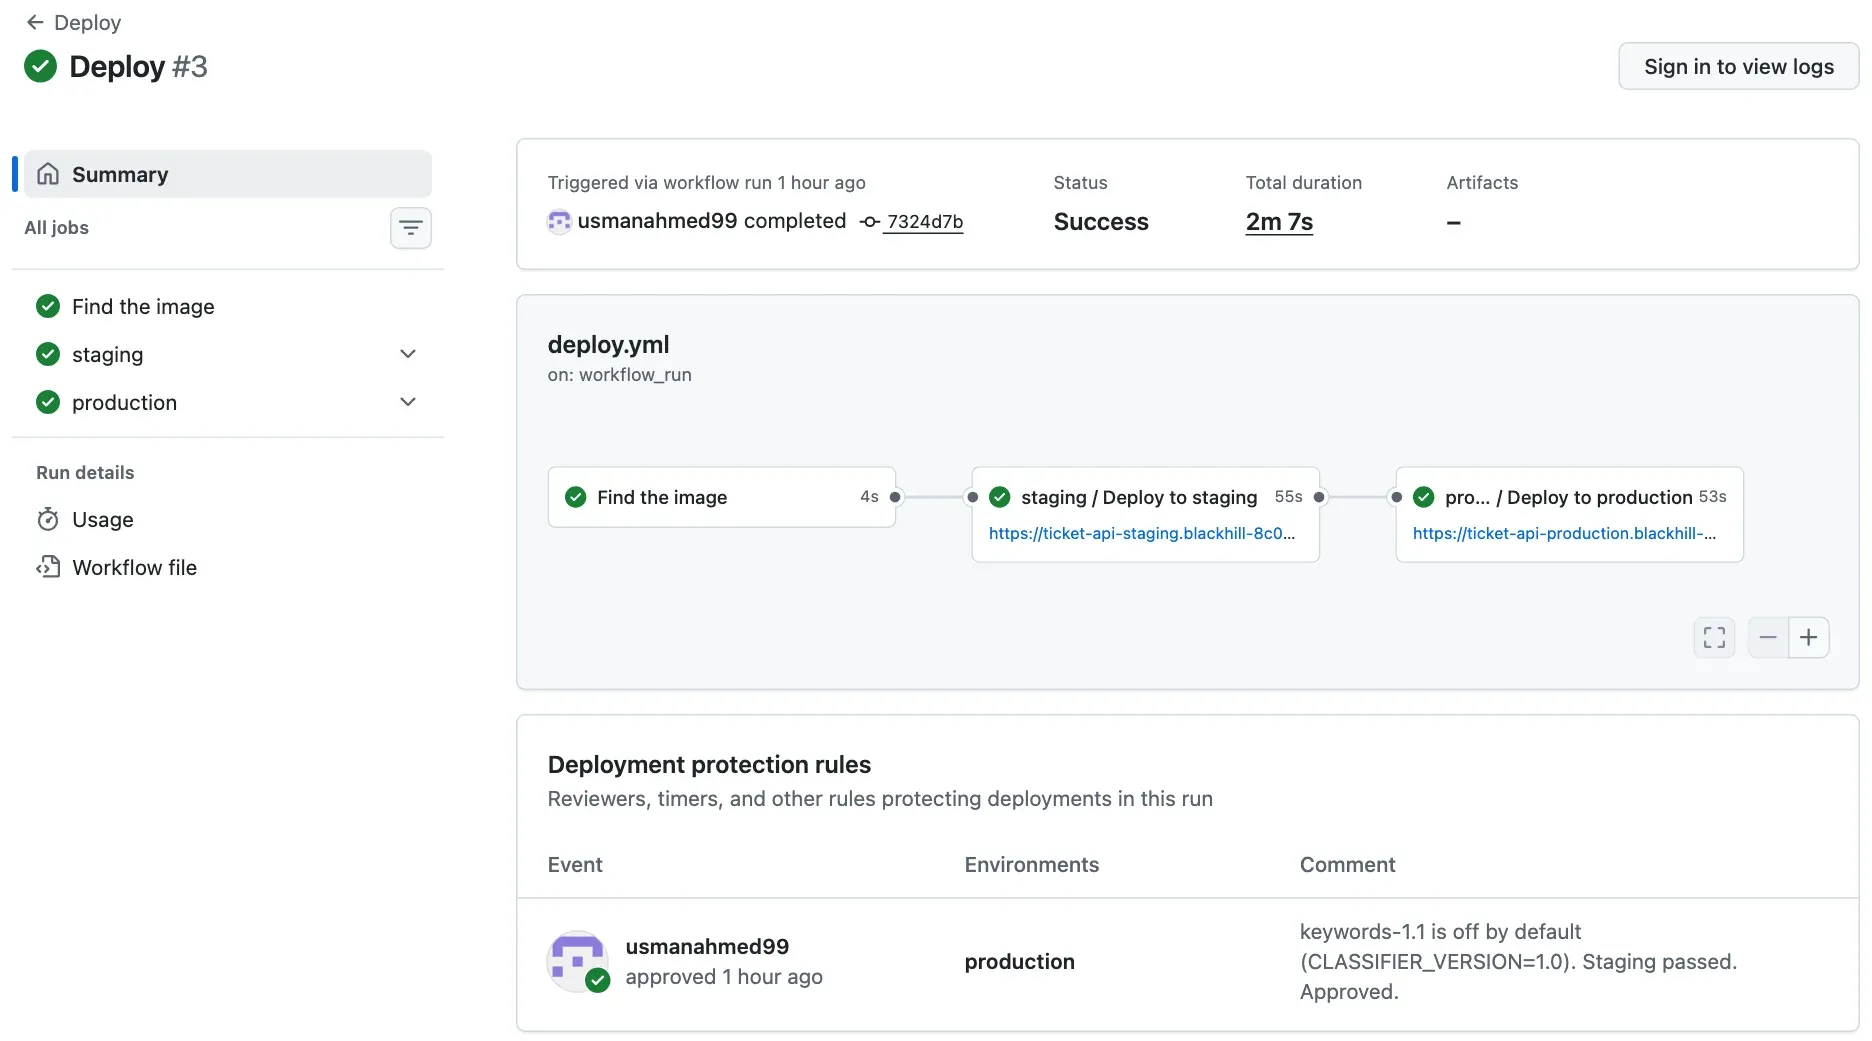1872x1041 pixels.
Task: Go back to the Deploy workflow
Action: click(73, 22)
